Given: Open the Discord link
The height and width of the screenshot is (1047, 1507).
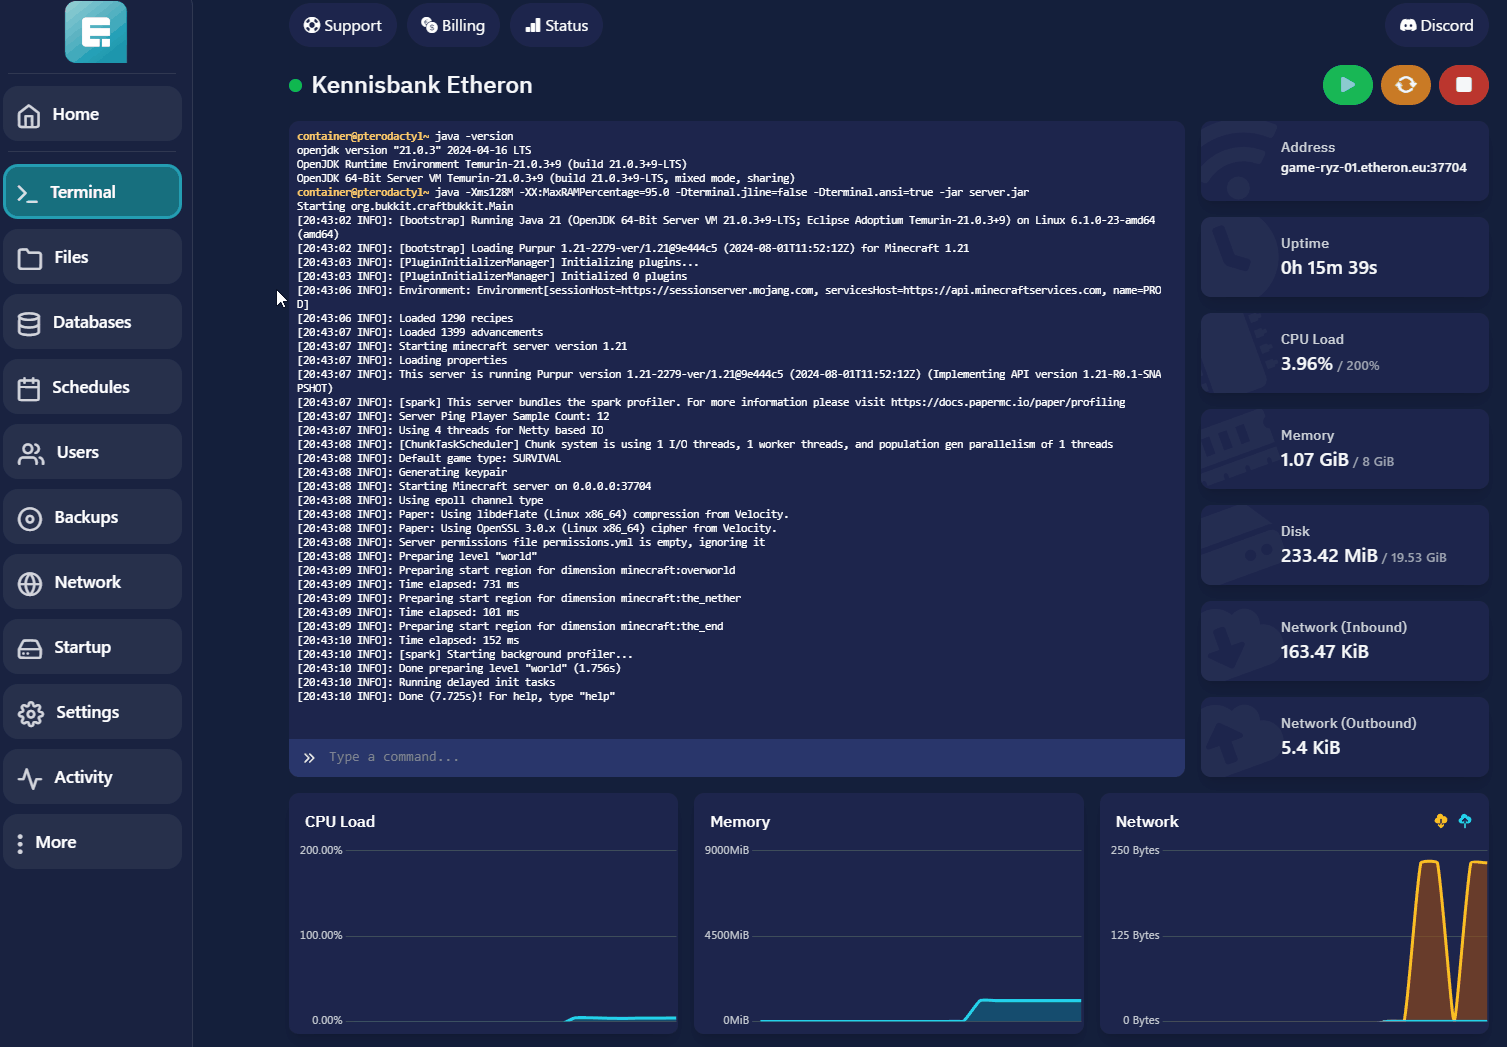Looking at the screenshot, I should [1436, 26].
